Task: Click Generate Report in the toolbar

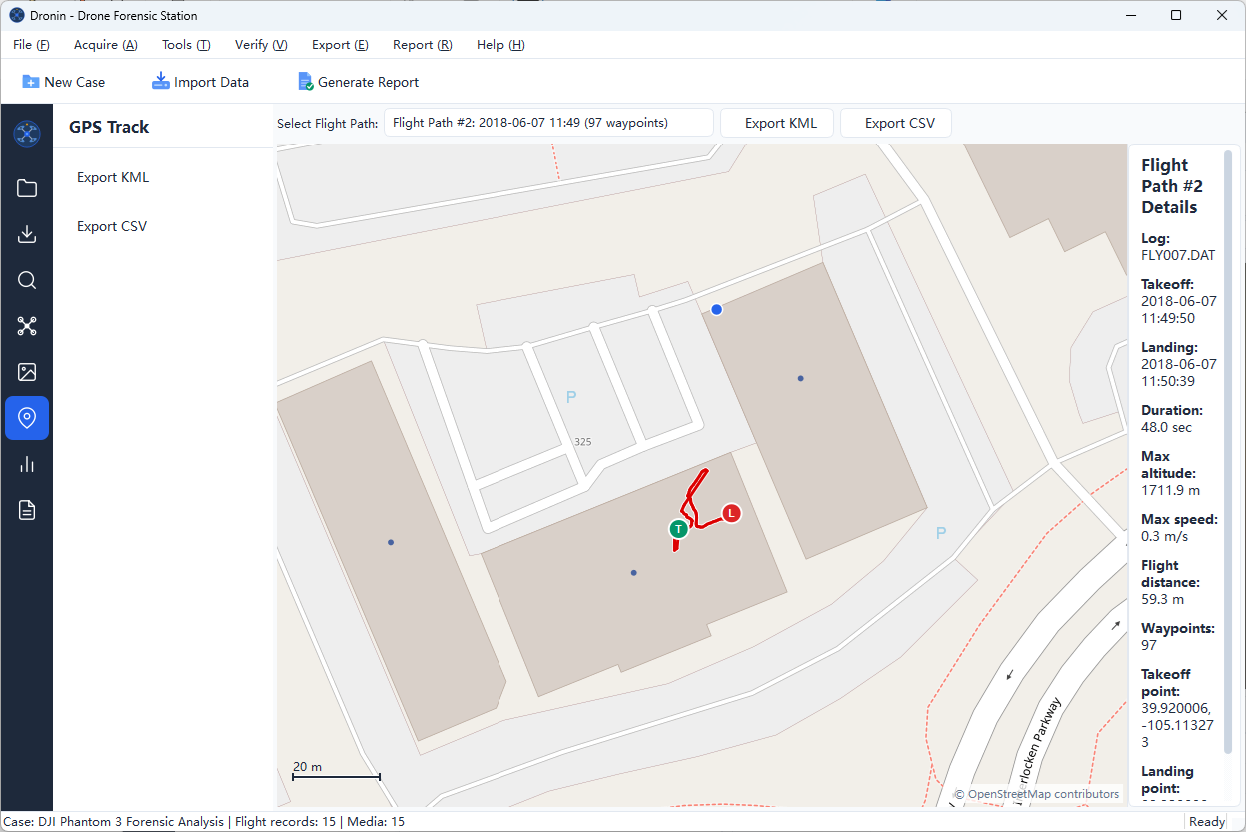Action: 358,82
